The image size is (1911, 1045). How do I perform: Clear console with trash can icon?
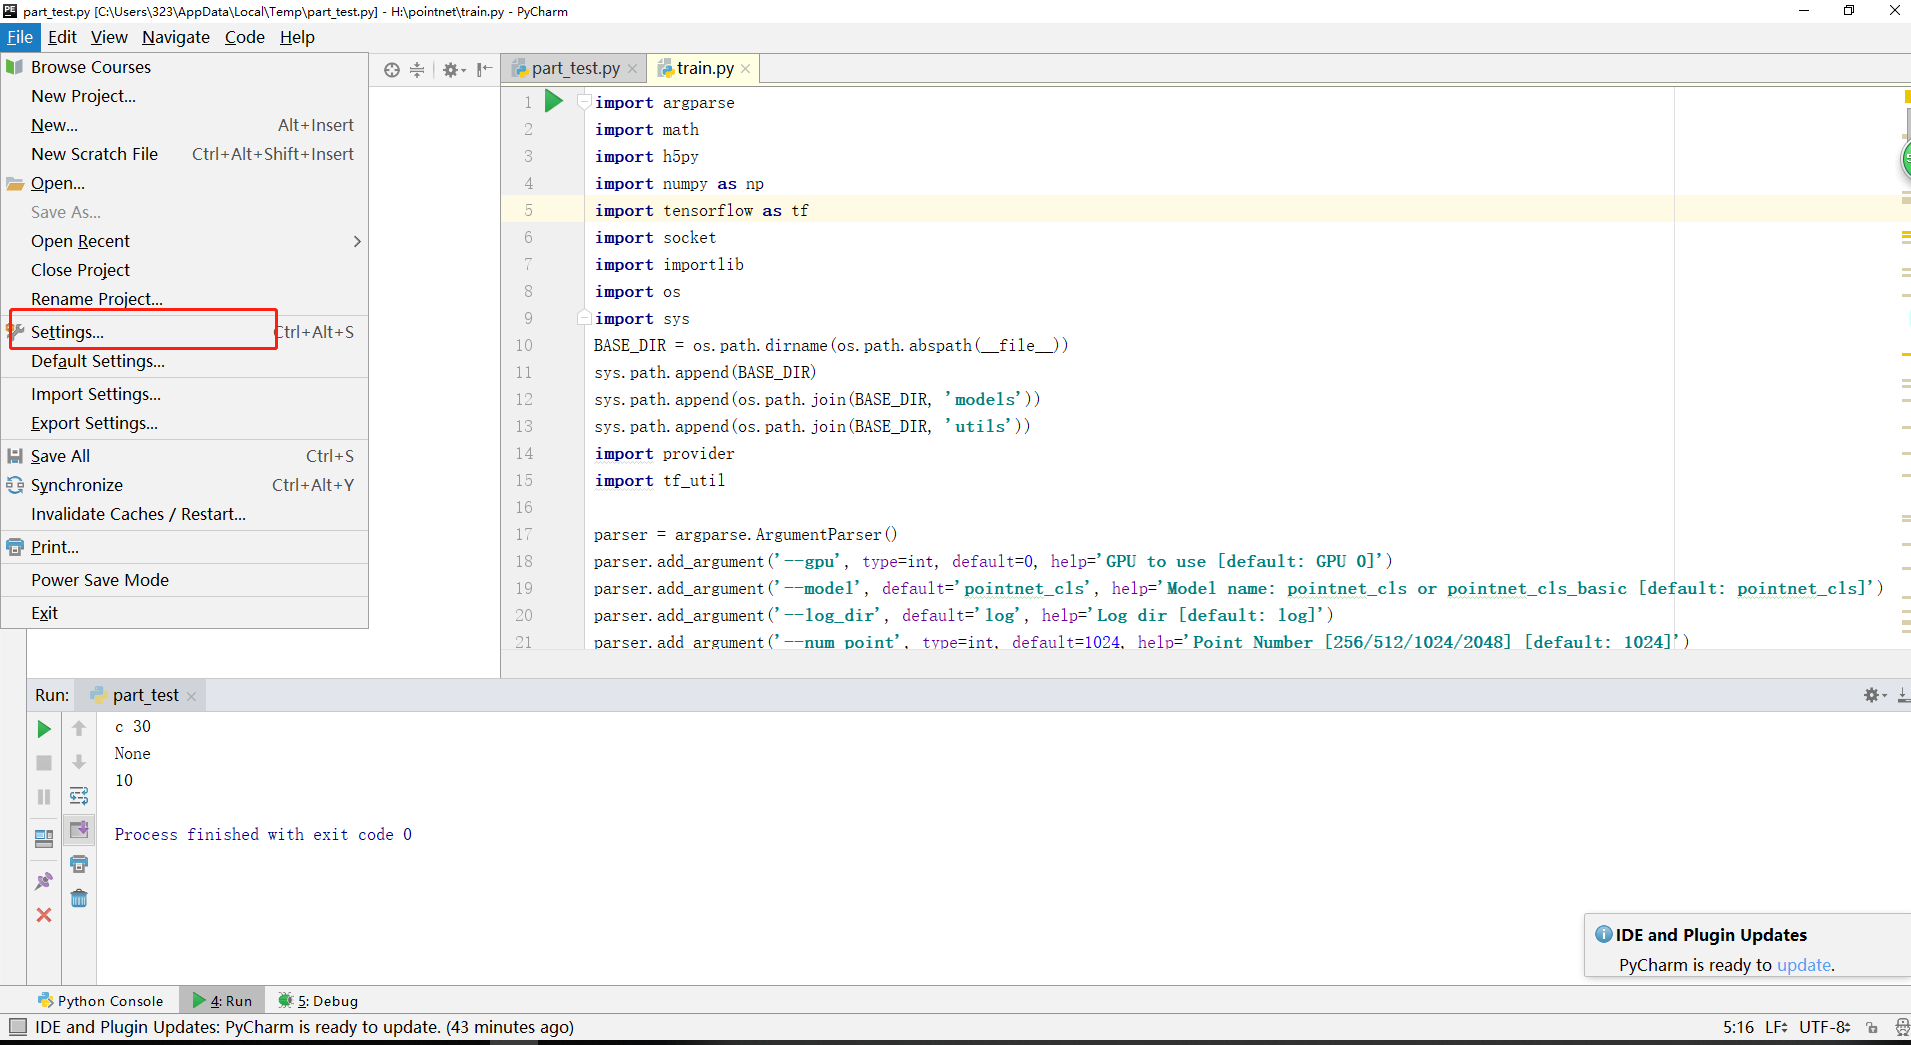click(x=79, y=898)
